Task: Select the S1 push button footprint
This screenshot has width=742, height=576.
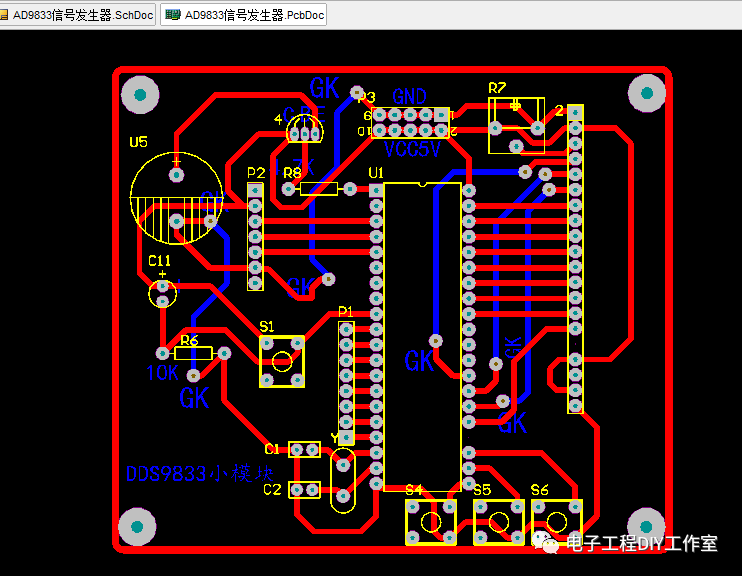Action: pos(282,362)
